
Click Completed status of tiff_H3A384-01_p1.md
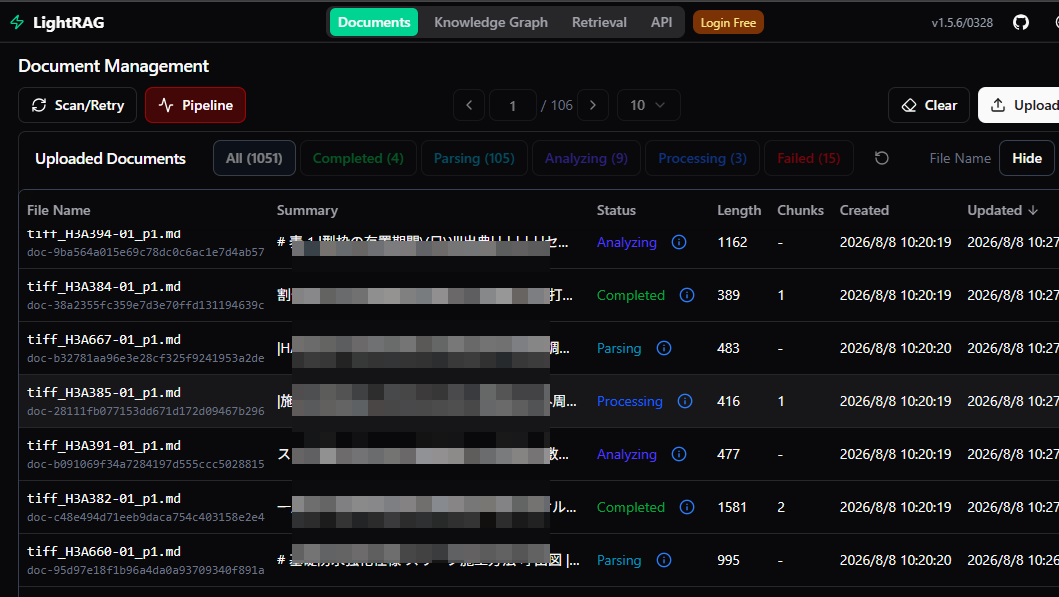coord(631,295)
